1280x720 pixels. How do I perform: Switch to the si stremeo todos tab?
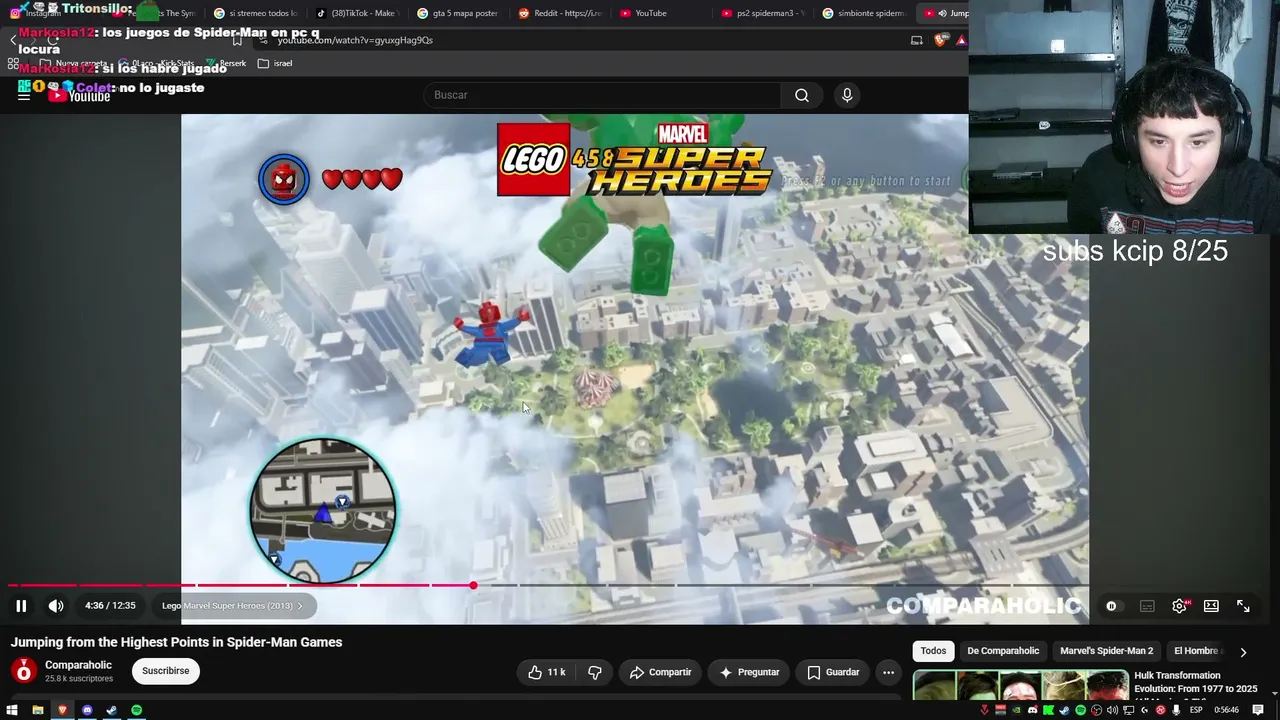point(256,13)
